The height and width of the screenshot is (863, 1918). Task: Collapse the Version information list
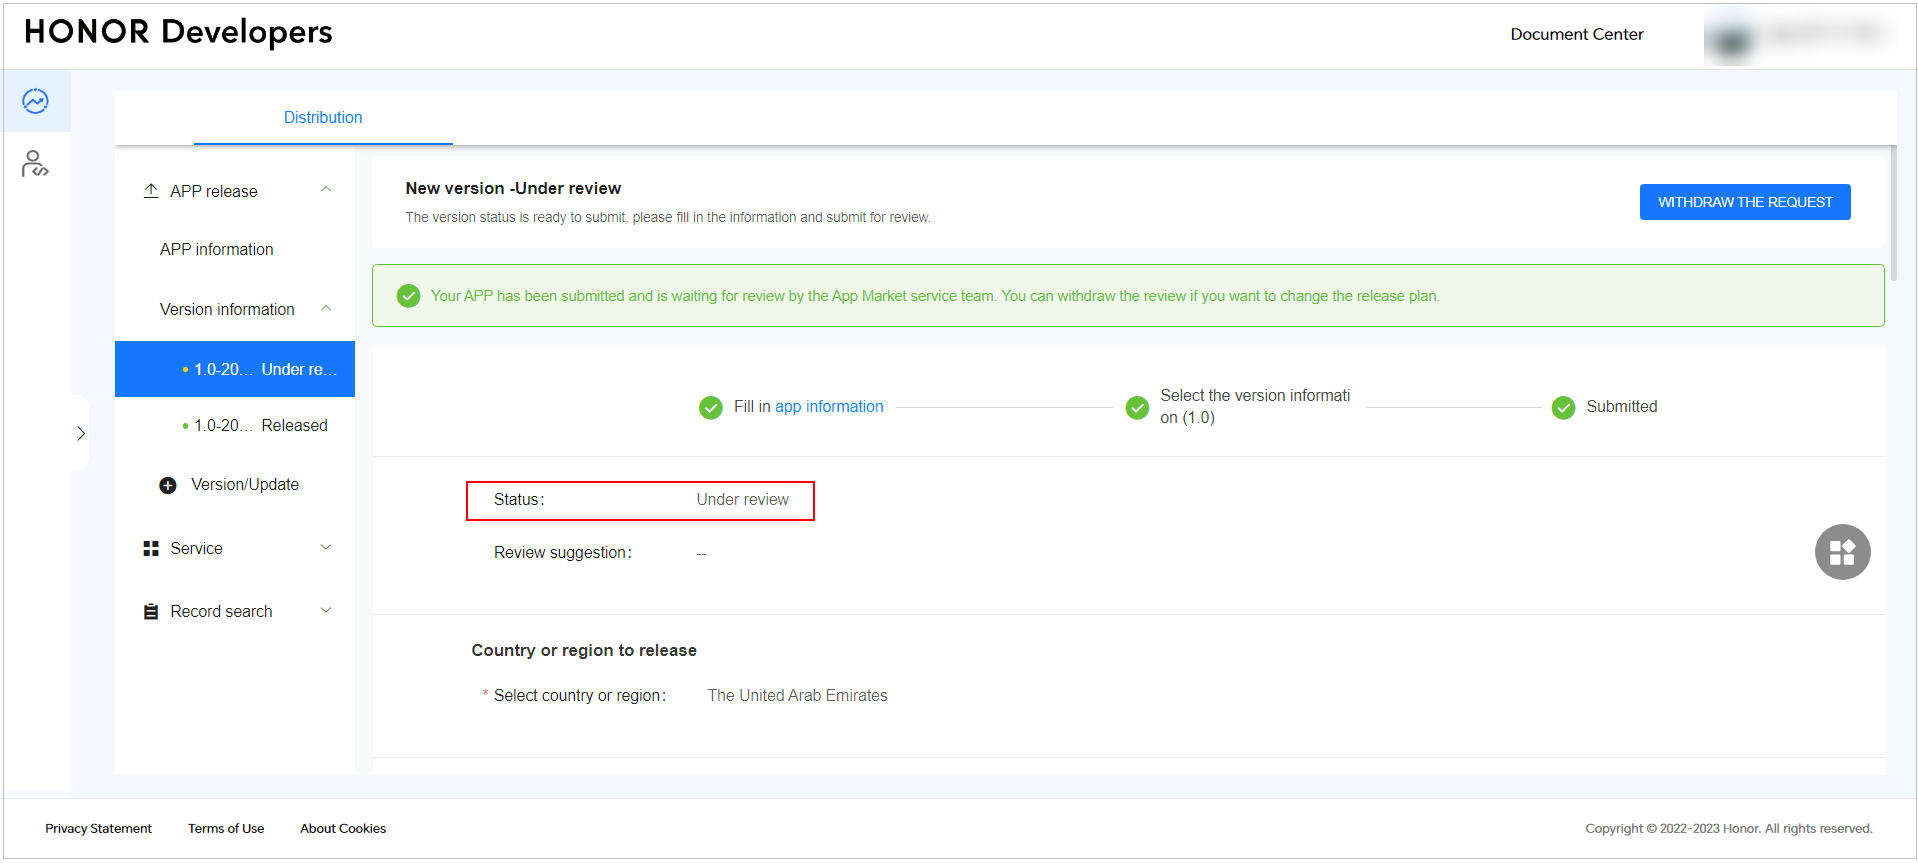pos(326,309)
